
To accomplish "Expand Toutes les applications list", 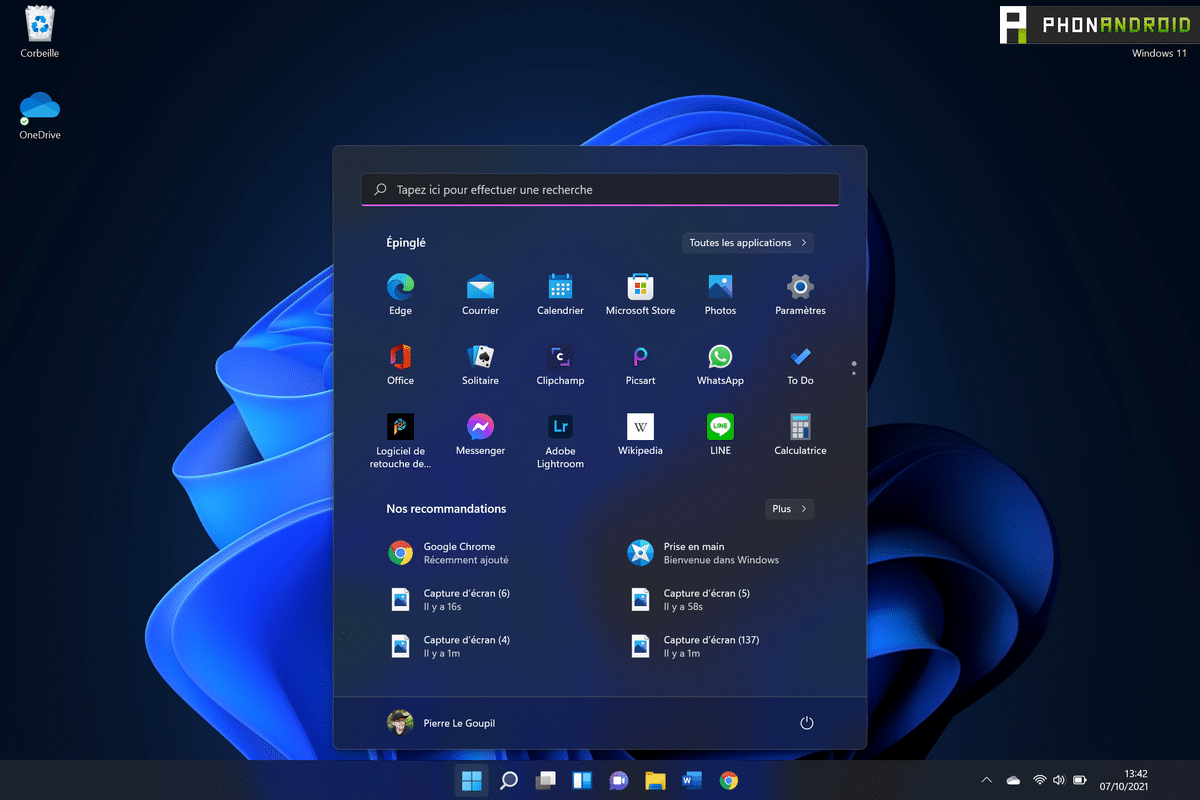I will (x=748, y=242).
